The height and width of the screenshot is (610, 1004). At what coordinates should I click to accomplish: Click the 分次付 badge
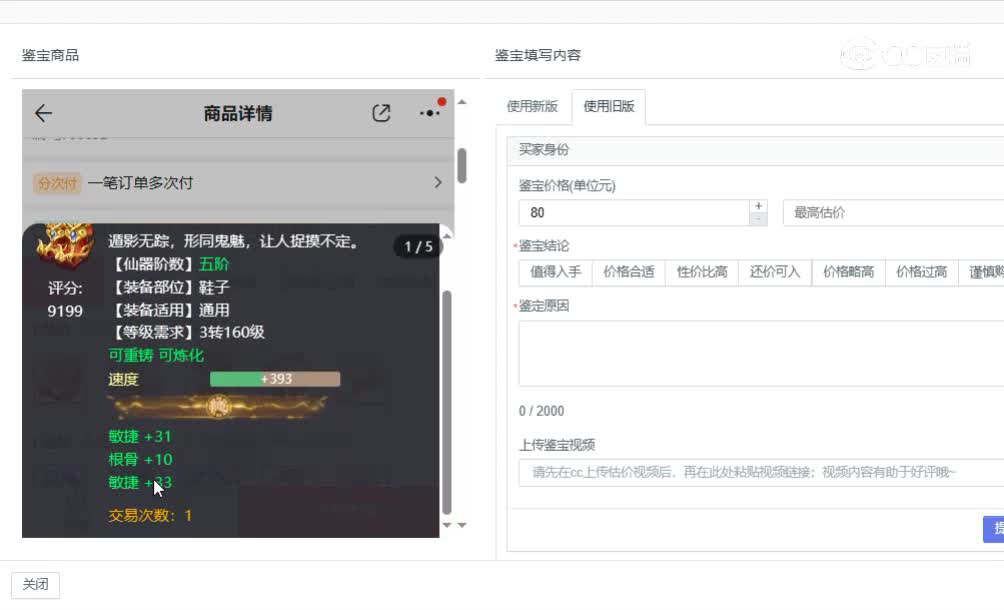[57, 183]
